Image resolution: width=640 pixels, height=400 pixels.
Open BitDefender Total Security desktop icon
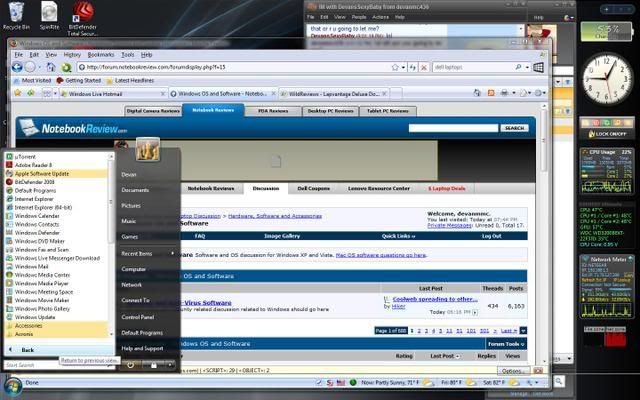pyautogui.click(x=82, y=18)
